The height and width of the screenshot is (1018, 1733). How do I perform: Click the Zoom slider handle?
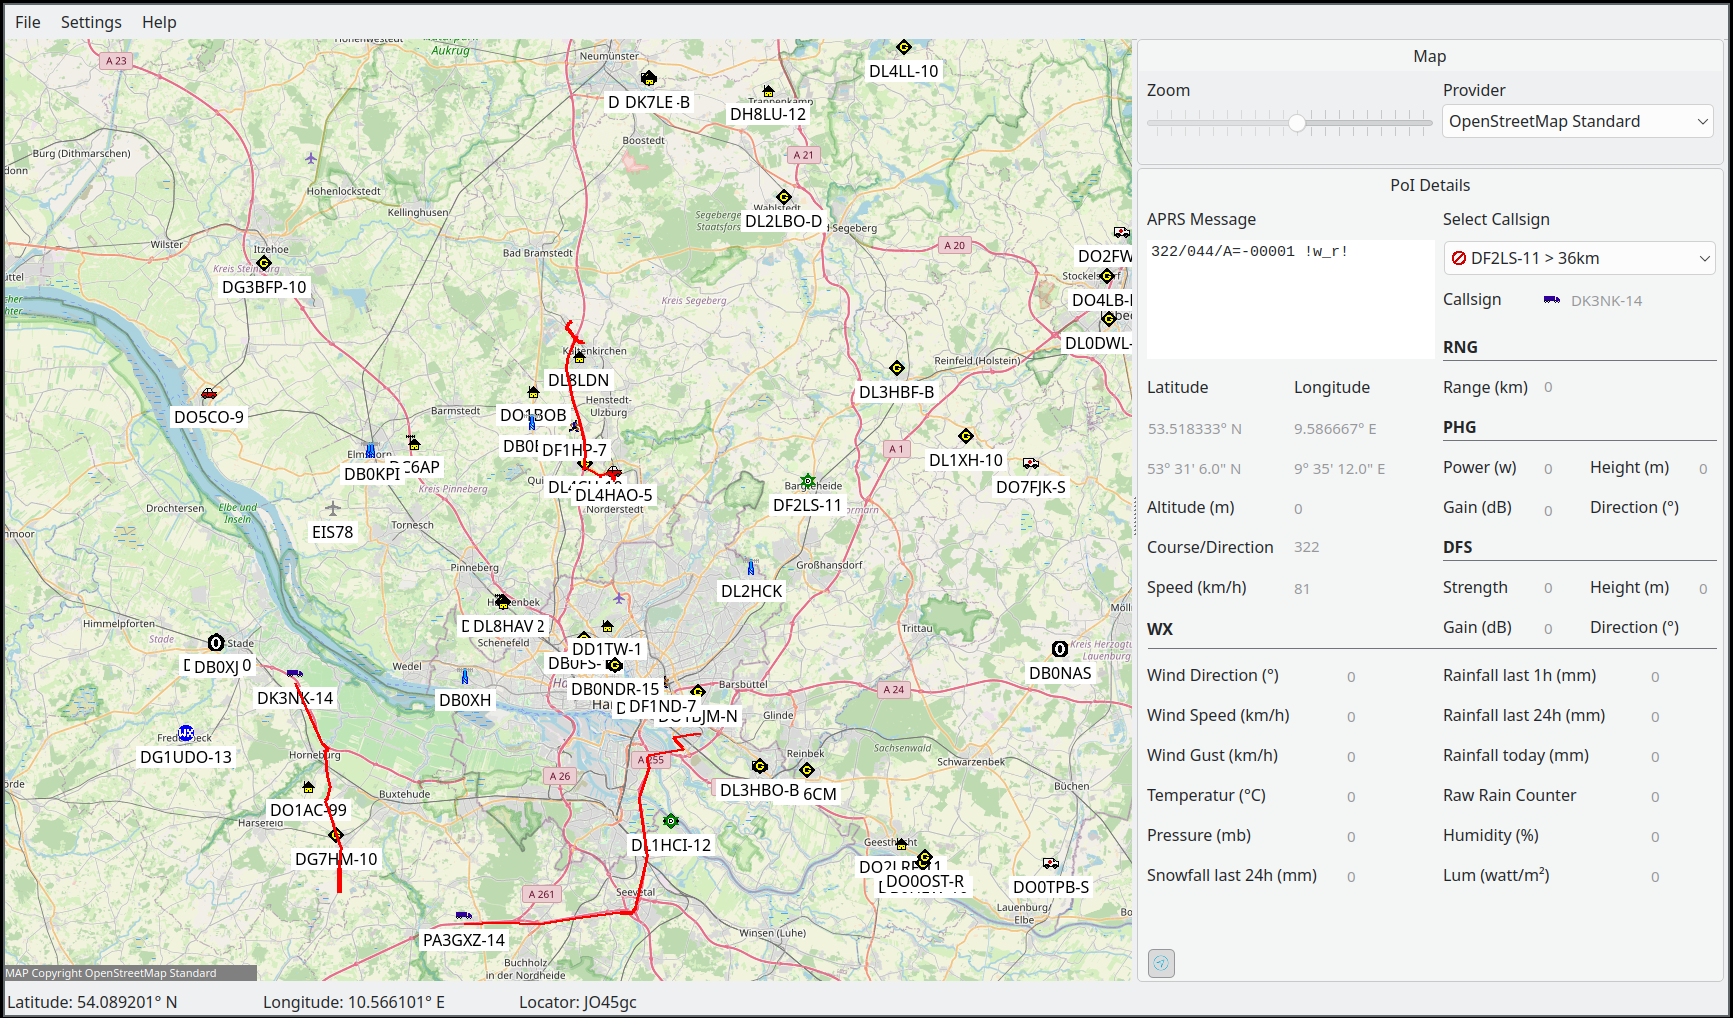(x=1297, y=123)
